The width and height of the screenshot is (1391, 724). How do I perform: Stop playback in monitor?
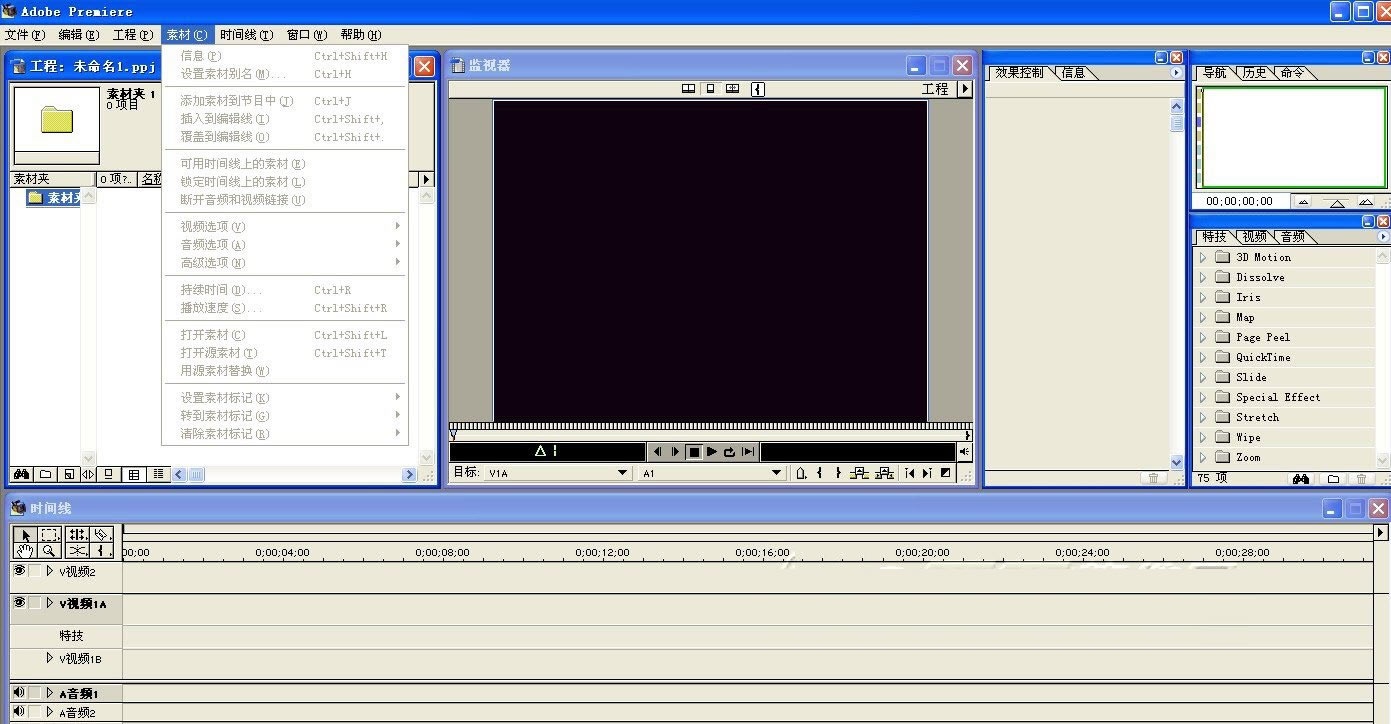[x=694, y=452]
